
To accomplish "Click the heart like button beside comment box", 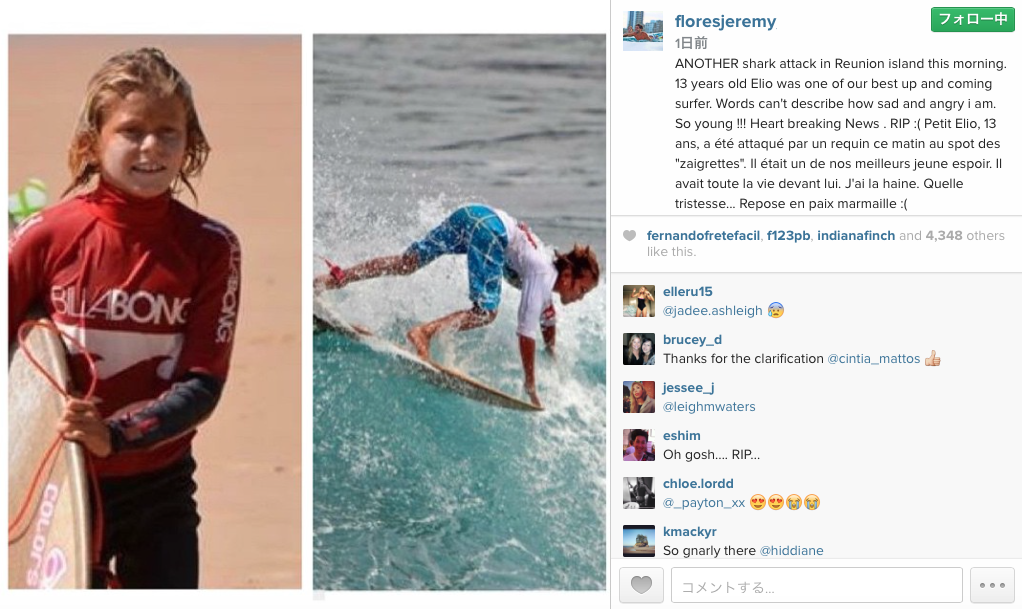I will click(641, 585).
